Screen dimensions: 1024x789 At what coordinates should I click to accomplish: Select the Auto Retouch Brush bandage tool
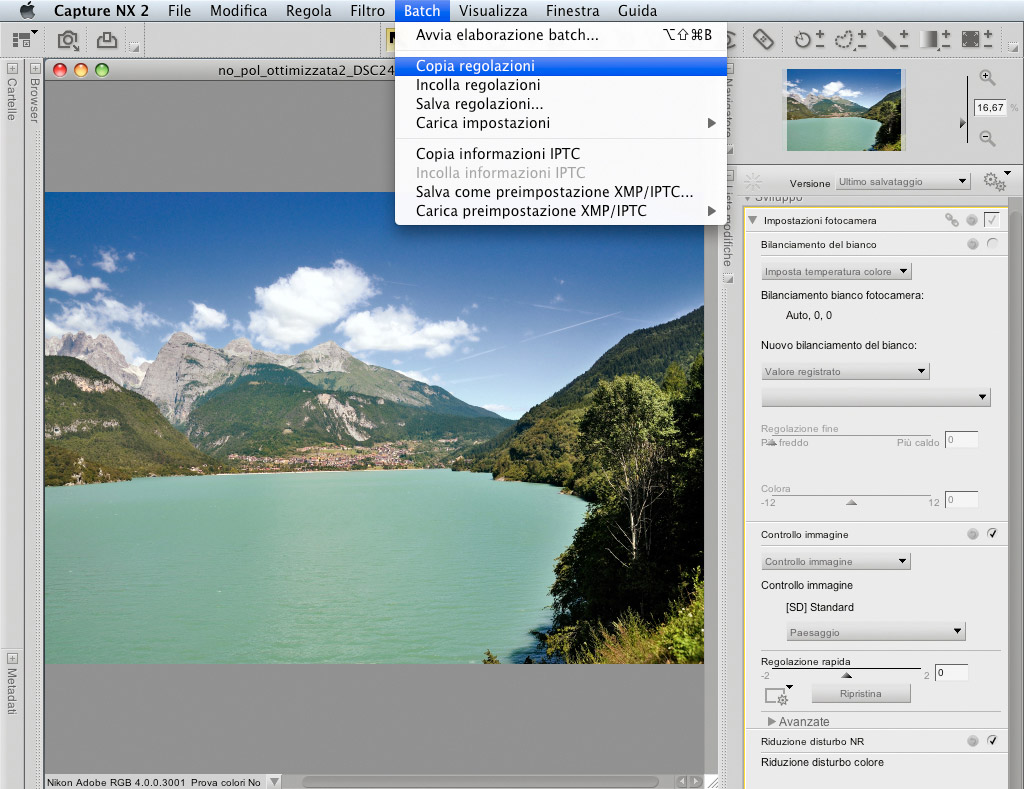click(763, 40)
